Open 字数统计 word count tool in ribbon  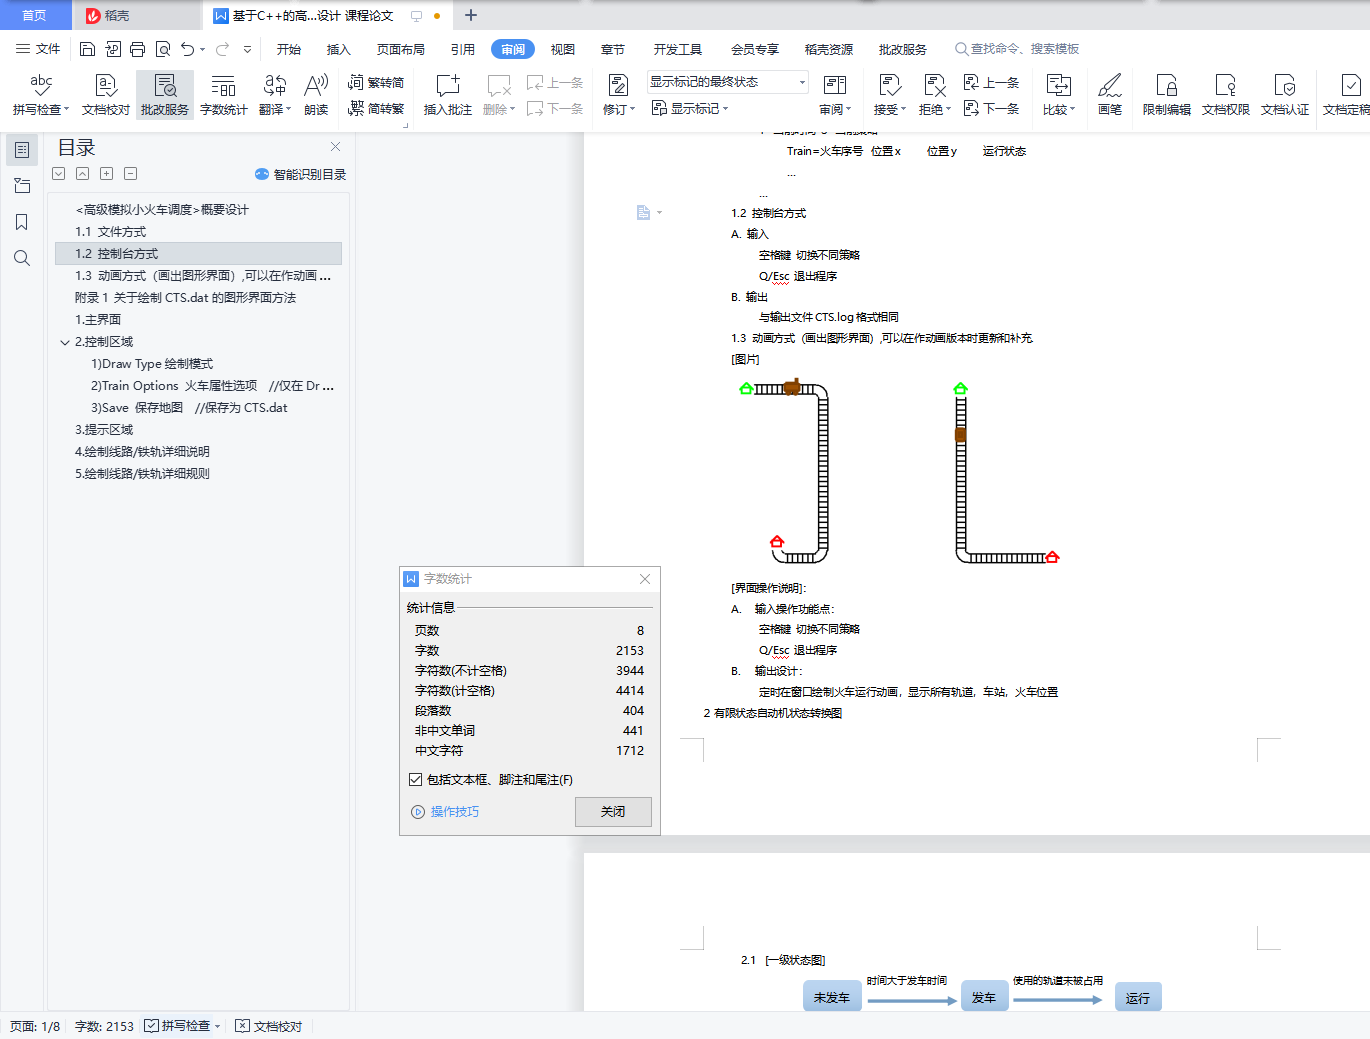(224, 95)
